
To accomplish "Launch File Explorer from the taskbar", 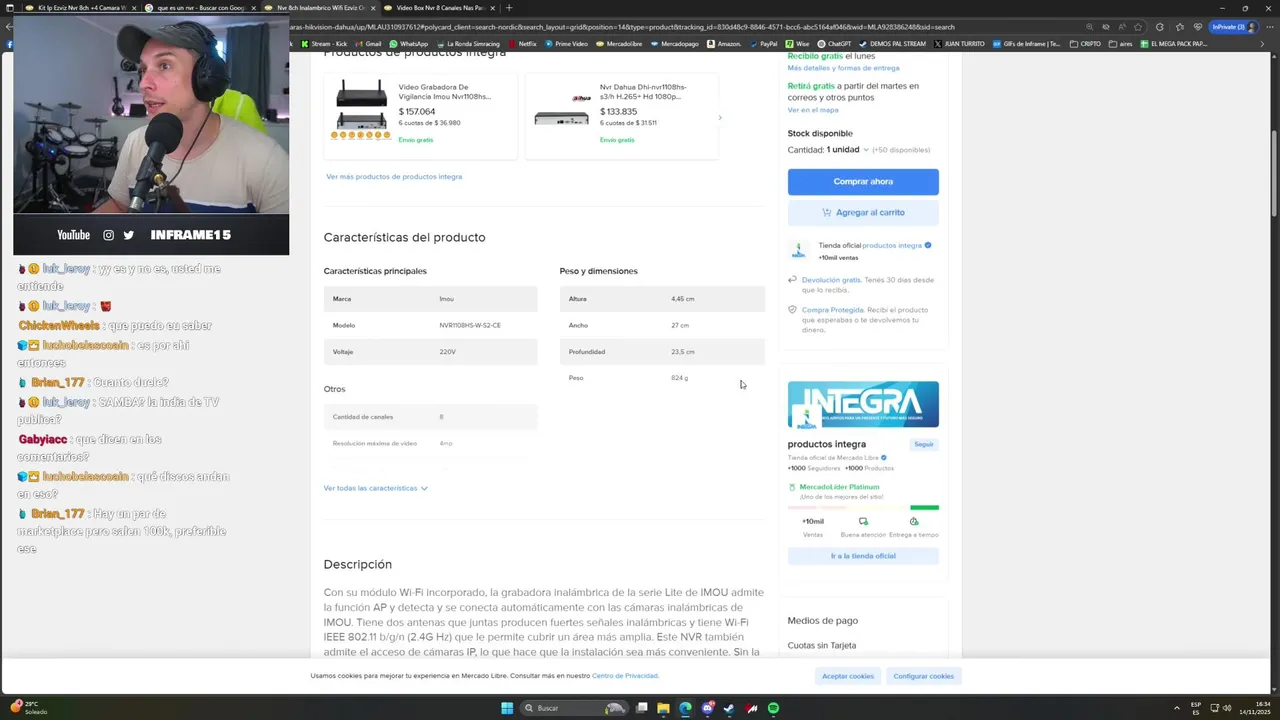I will [663, 708].
